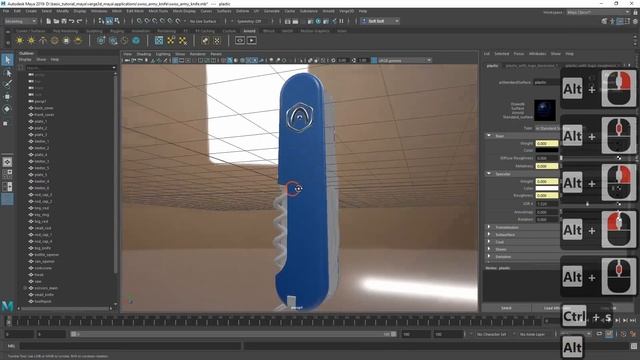Toggle select by hierarchy mode
The image size is (640, 360).
tap(101, 21)
